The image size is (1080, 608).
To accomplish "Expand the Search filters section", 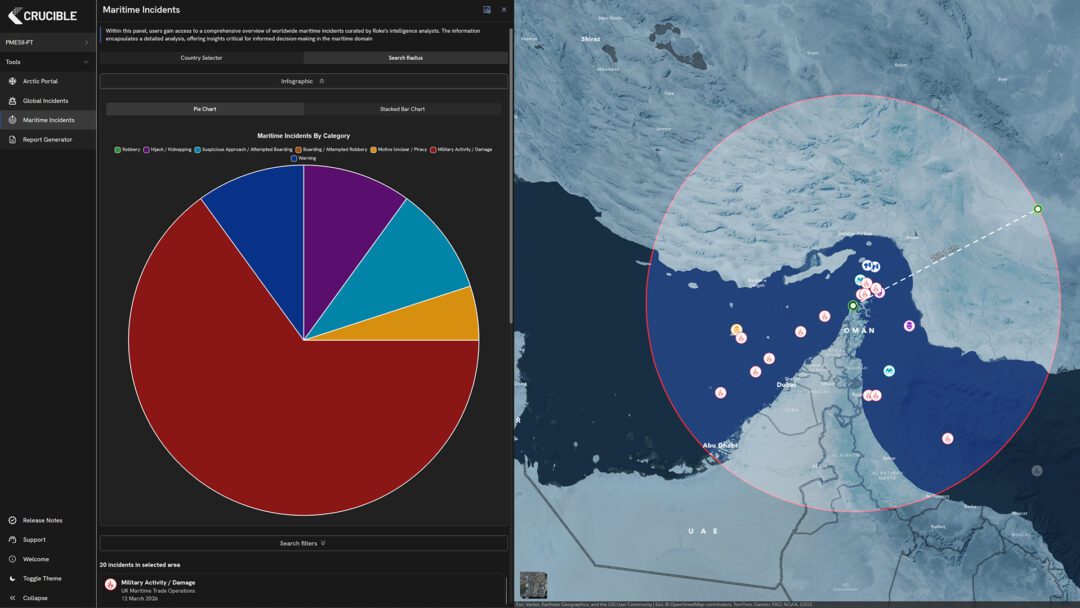I will 303,543.
